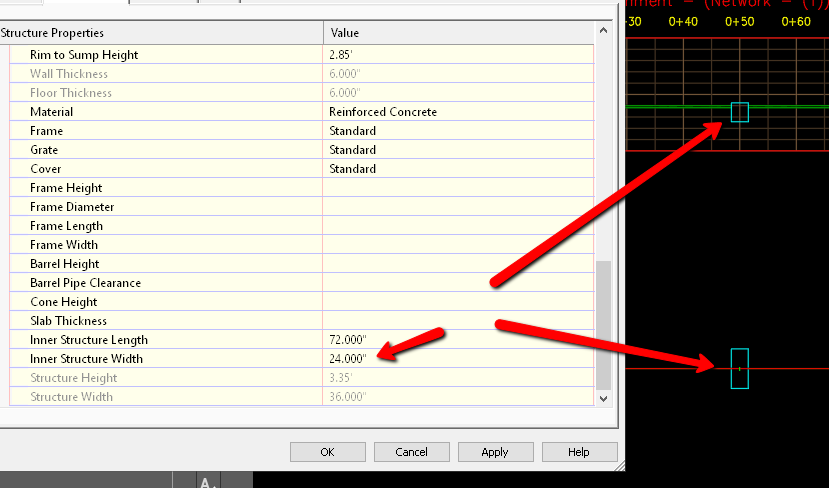Viewport: 829px width, 488px height.
Task: Click the Cancel button
Action: (411, 452)
